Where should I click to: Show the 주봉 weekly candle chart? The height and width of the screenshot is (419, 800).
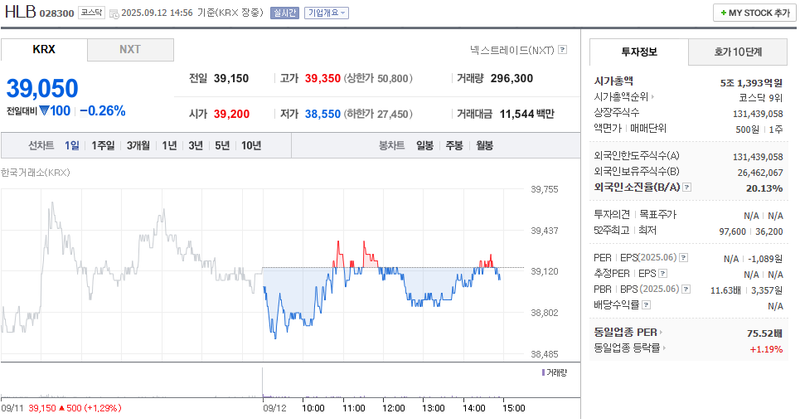tap(454, 145)
